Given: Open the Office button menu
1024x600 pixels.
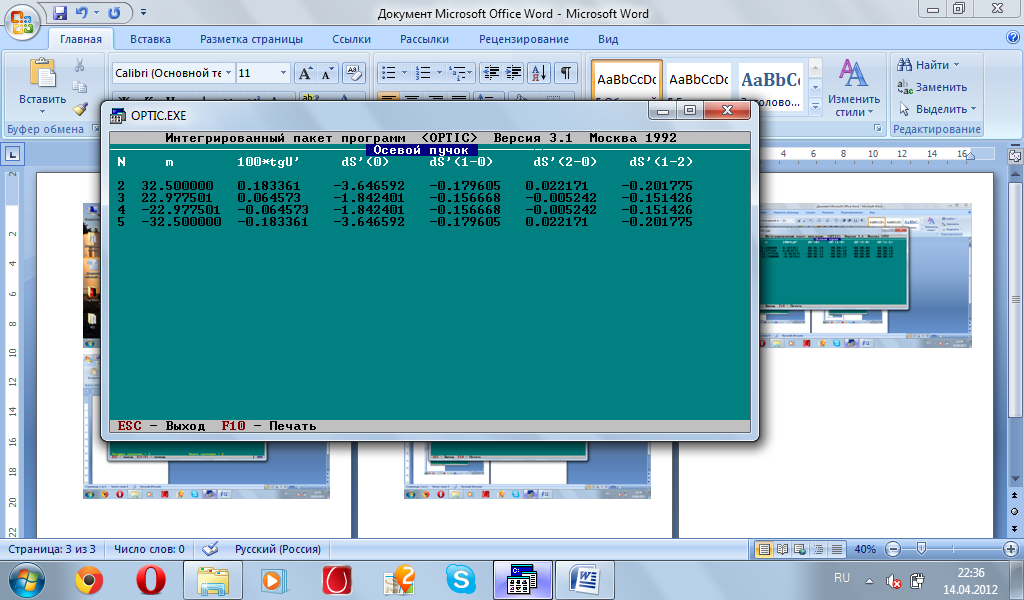Looking at the screenshot, I should (x=22, y=22).
